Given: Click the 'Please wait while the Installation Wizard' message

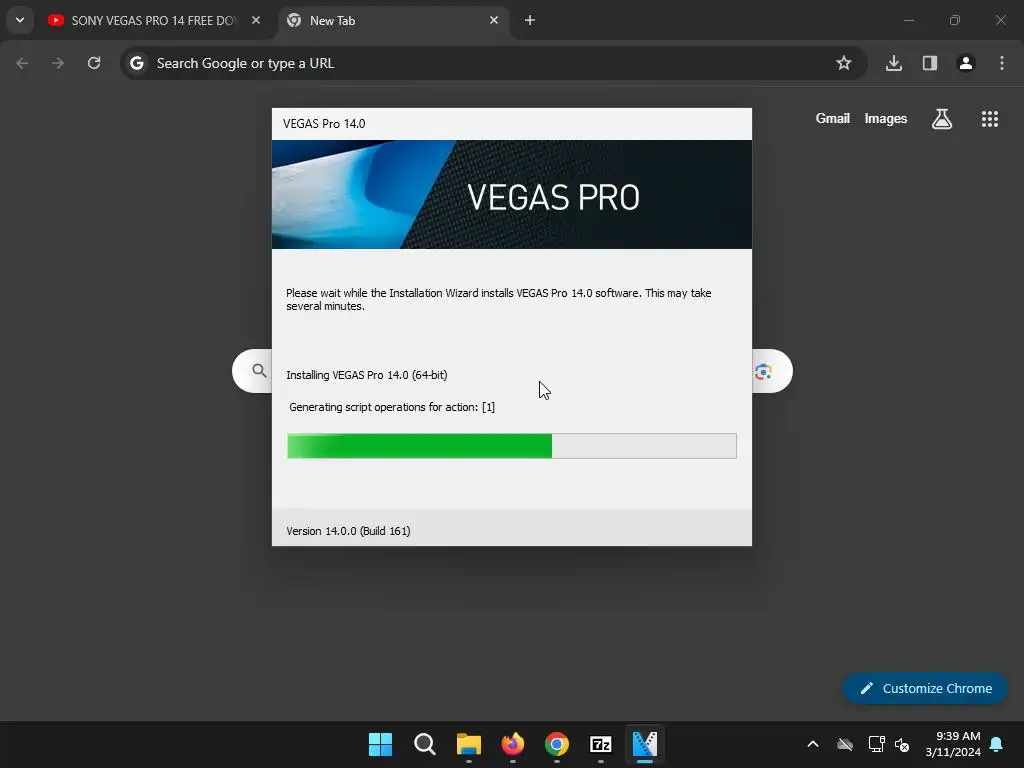Looking at the screenshot, I should (x=498, y=299).
